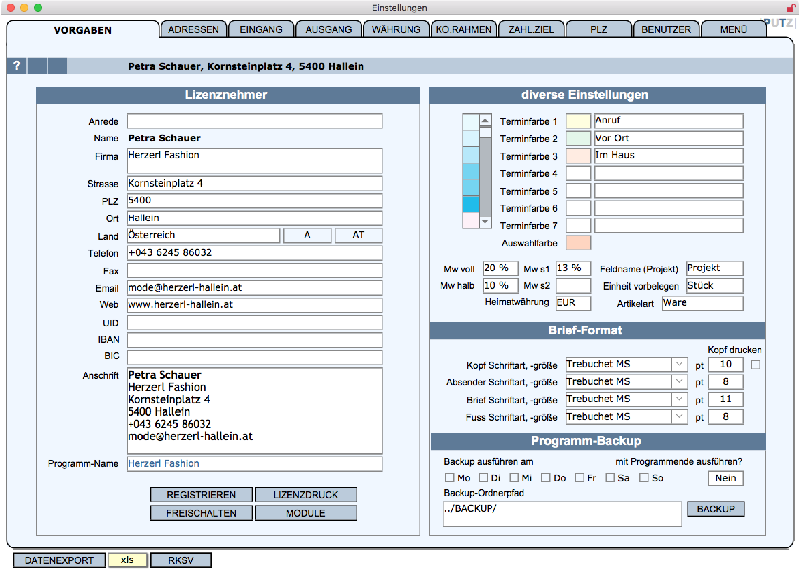Open the ZAHL.ZIEL tab

click(531, 30)
